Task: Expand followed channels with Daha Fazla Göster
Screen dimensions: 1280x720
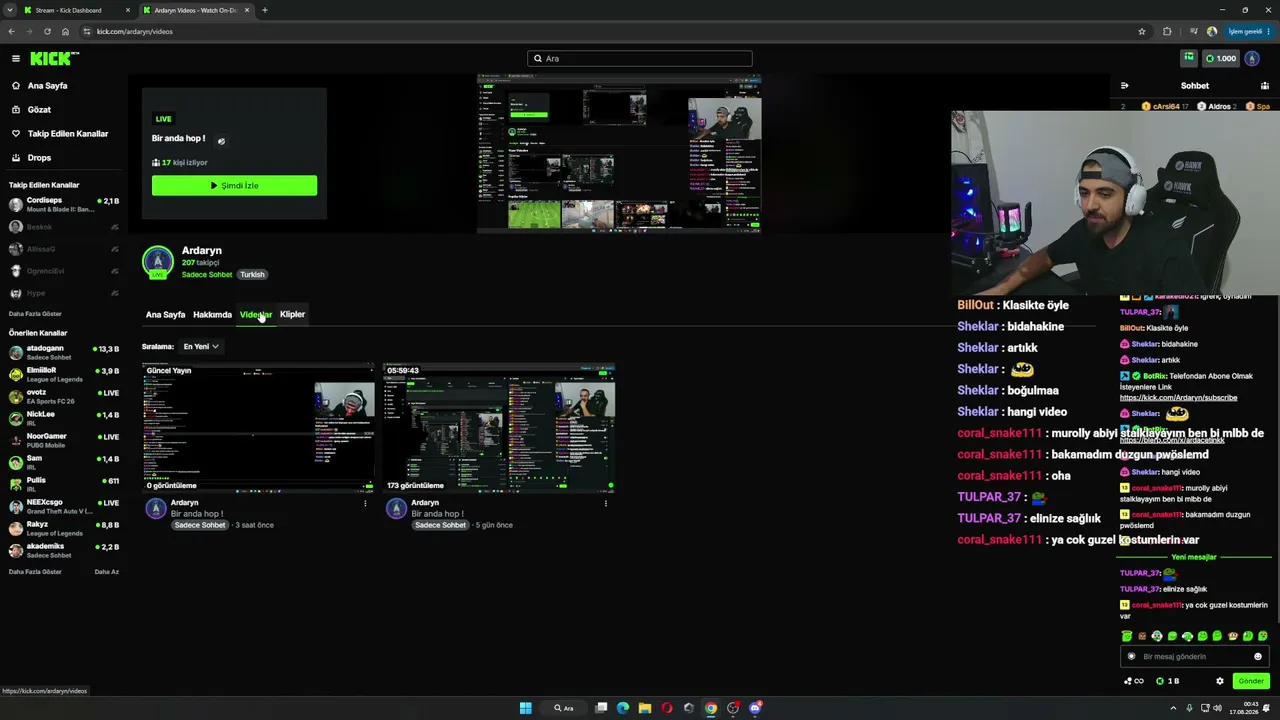Action: click(35, 314)
